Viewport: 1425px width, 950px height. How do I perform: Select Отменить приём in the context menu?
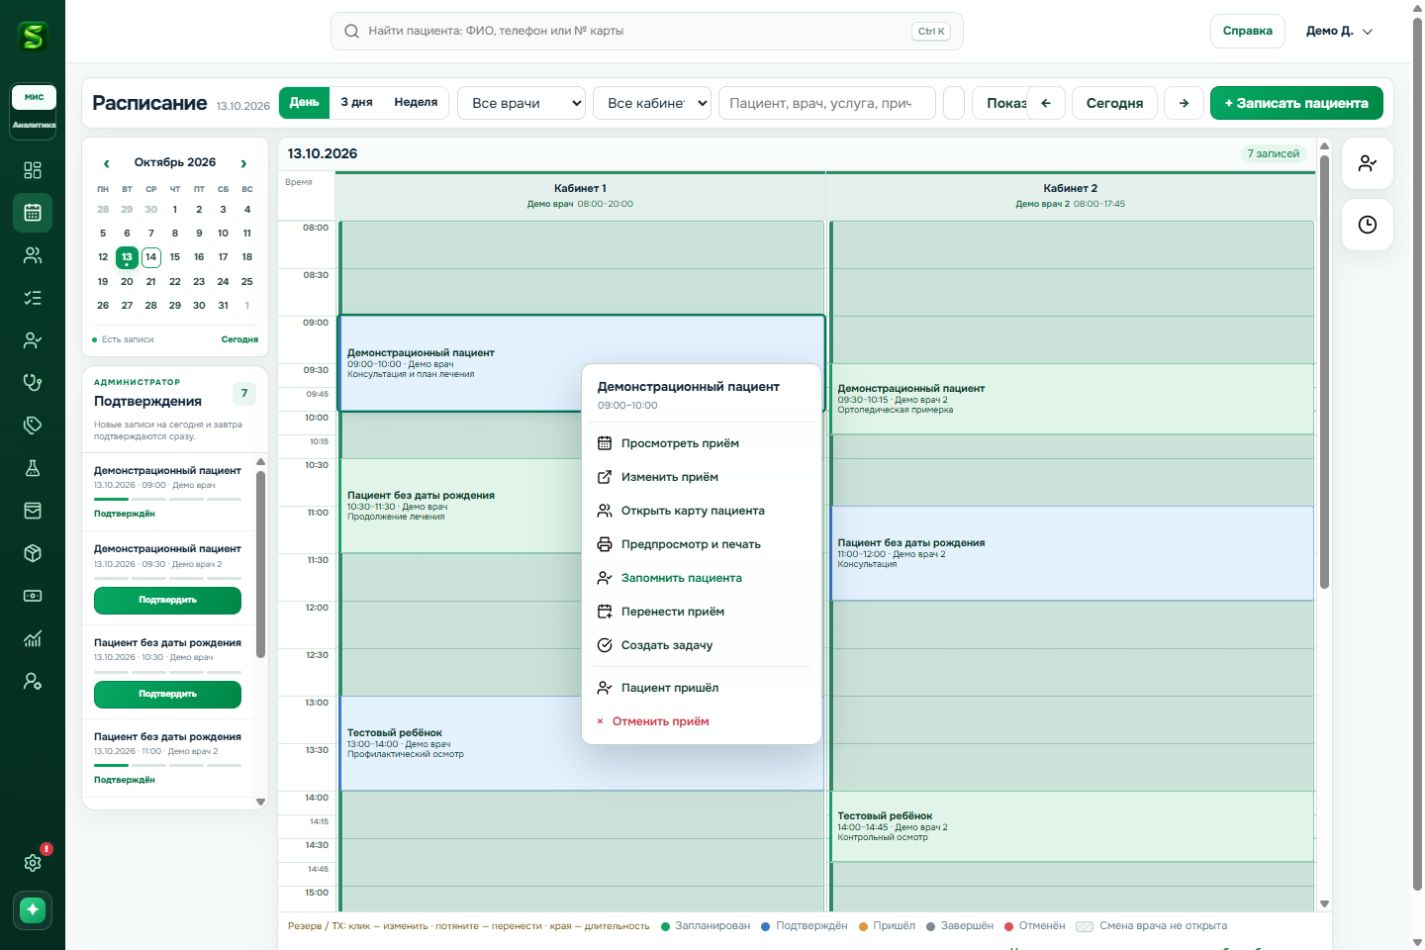[x=701, y=721]
